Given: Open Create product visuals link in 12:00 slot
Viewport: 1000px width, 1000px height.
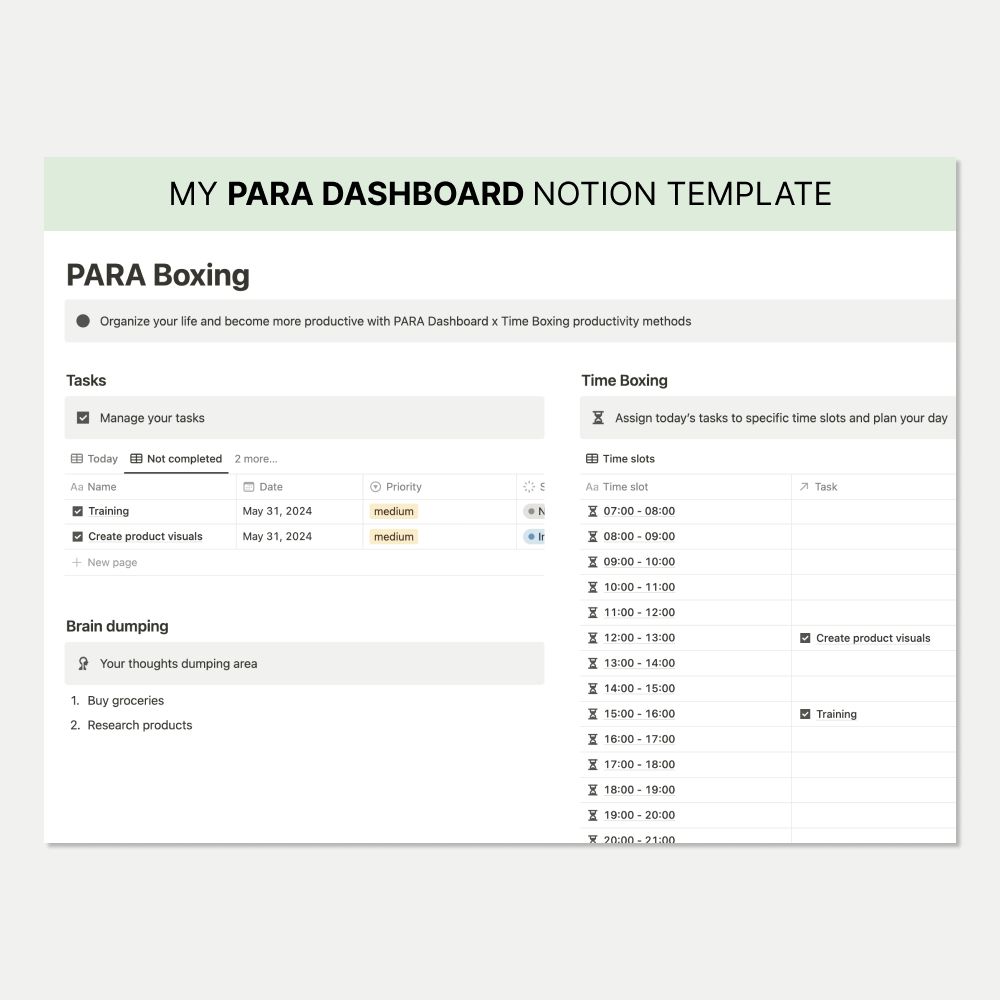Looking at the screenshot, I should (873, 638).
